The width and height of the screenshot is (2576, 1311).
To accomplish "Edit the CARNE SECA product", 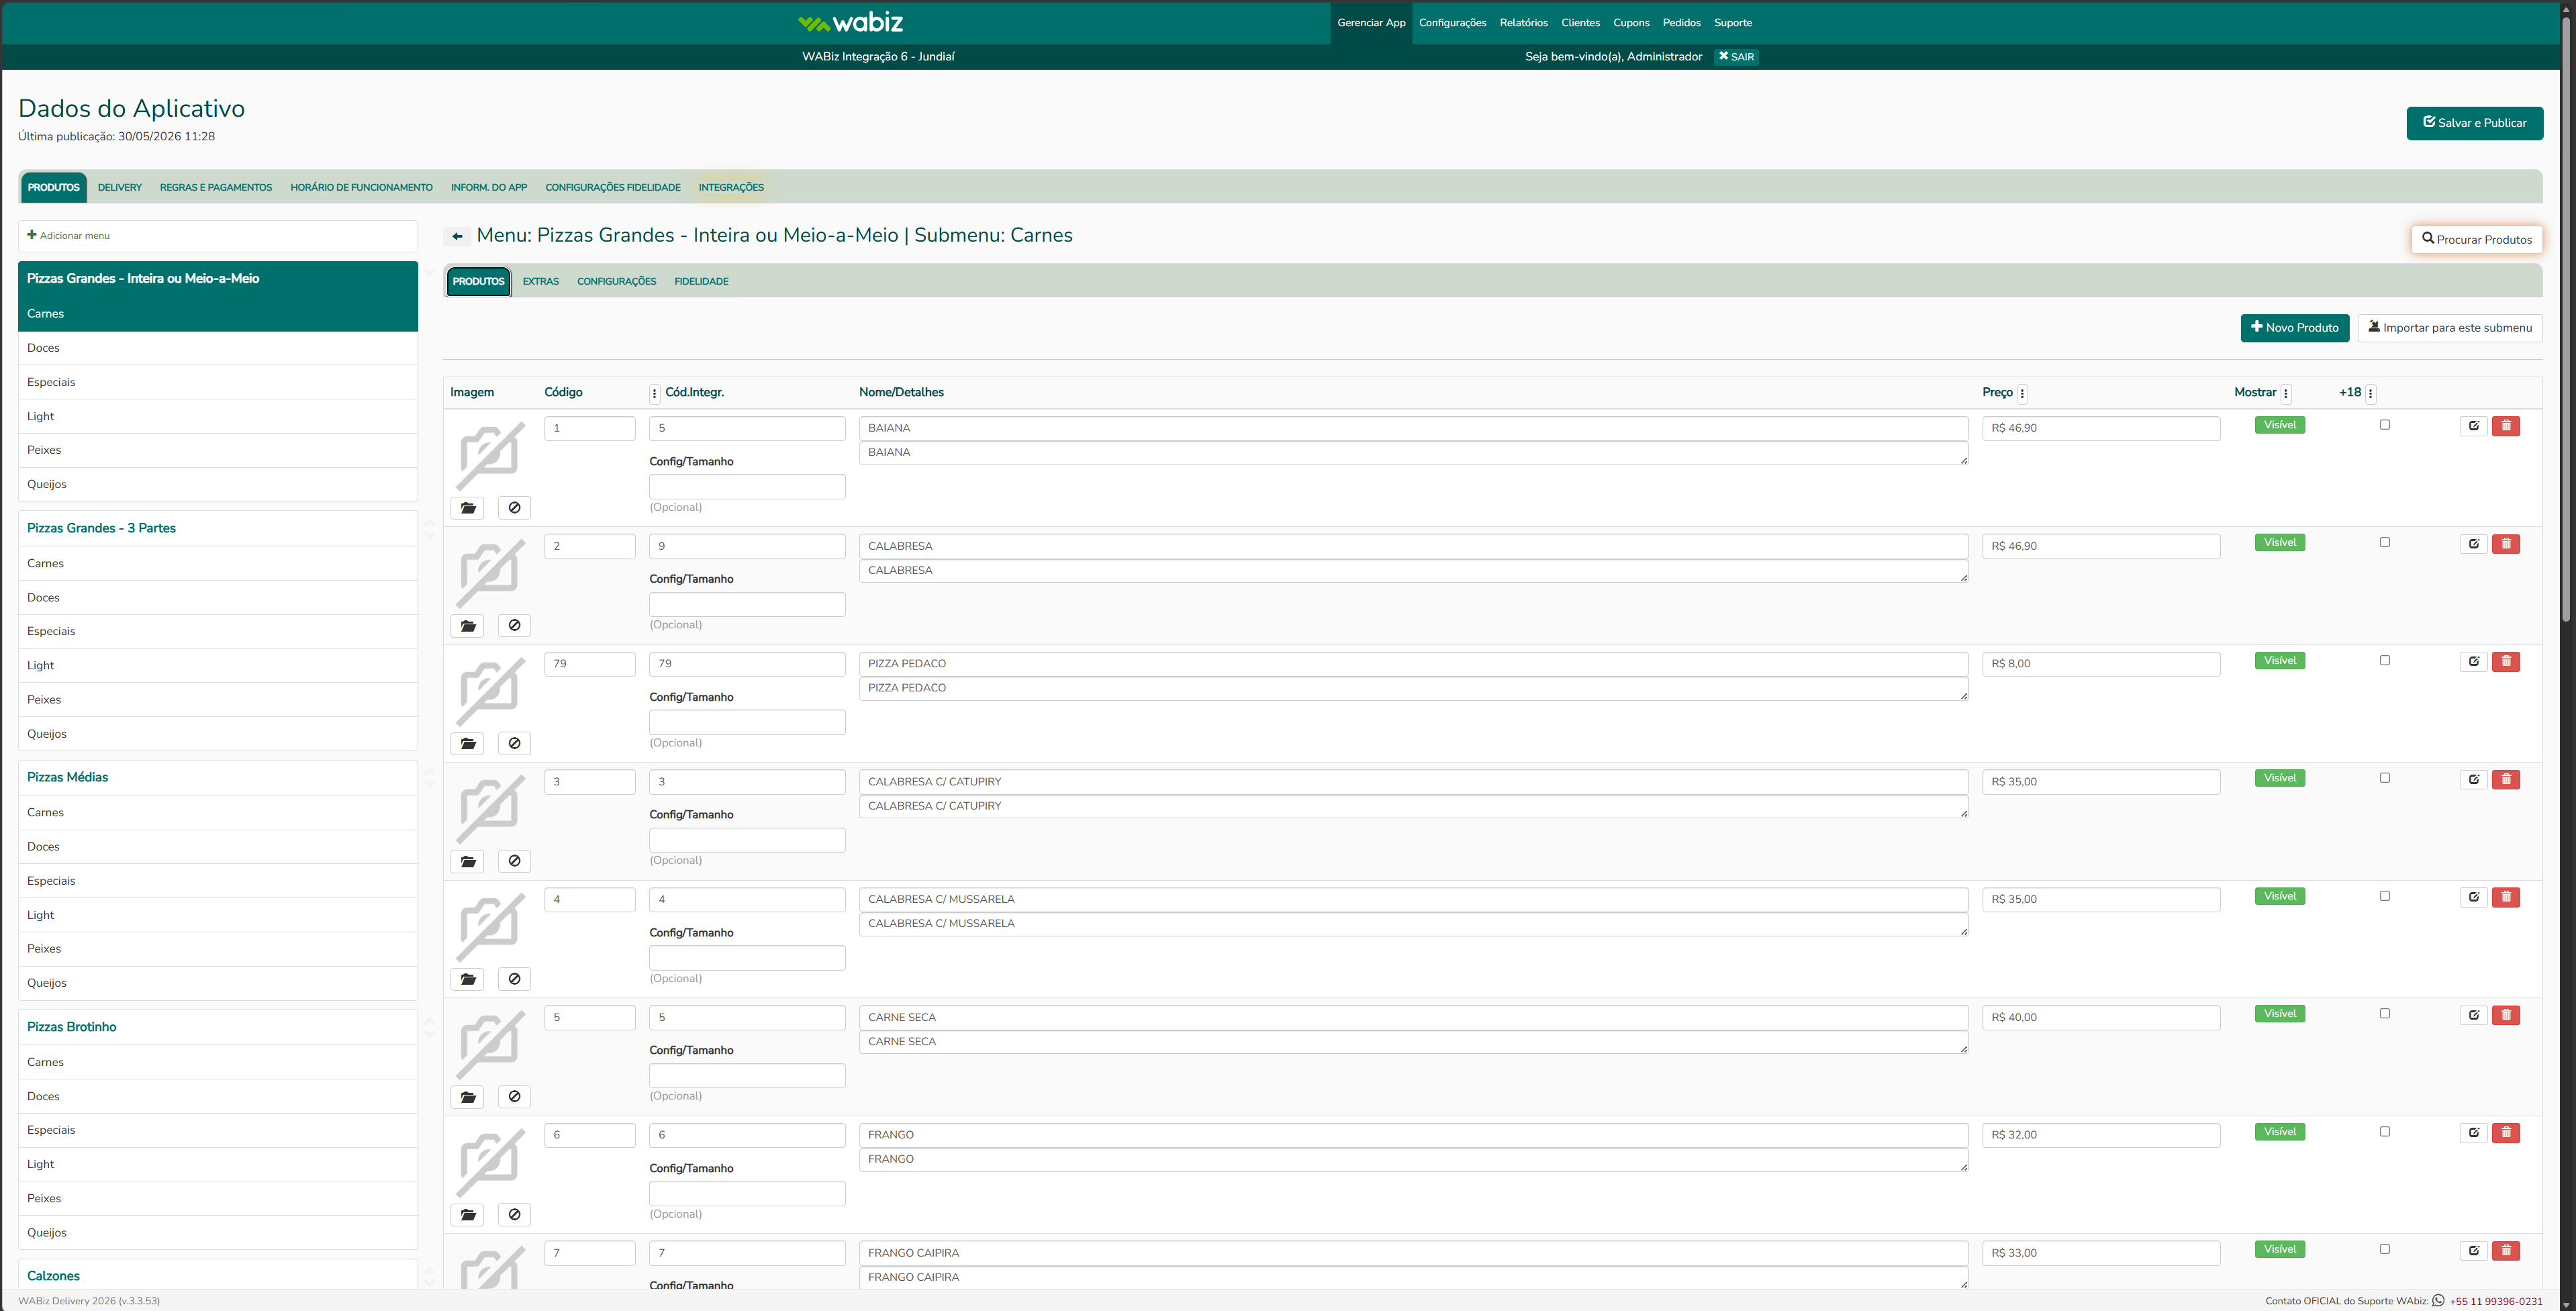I will [x=2473, y=1015].
